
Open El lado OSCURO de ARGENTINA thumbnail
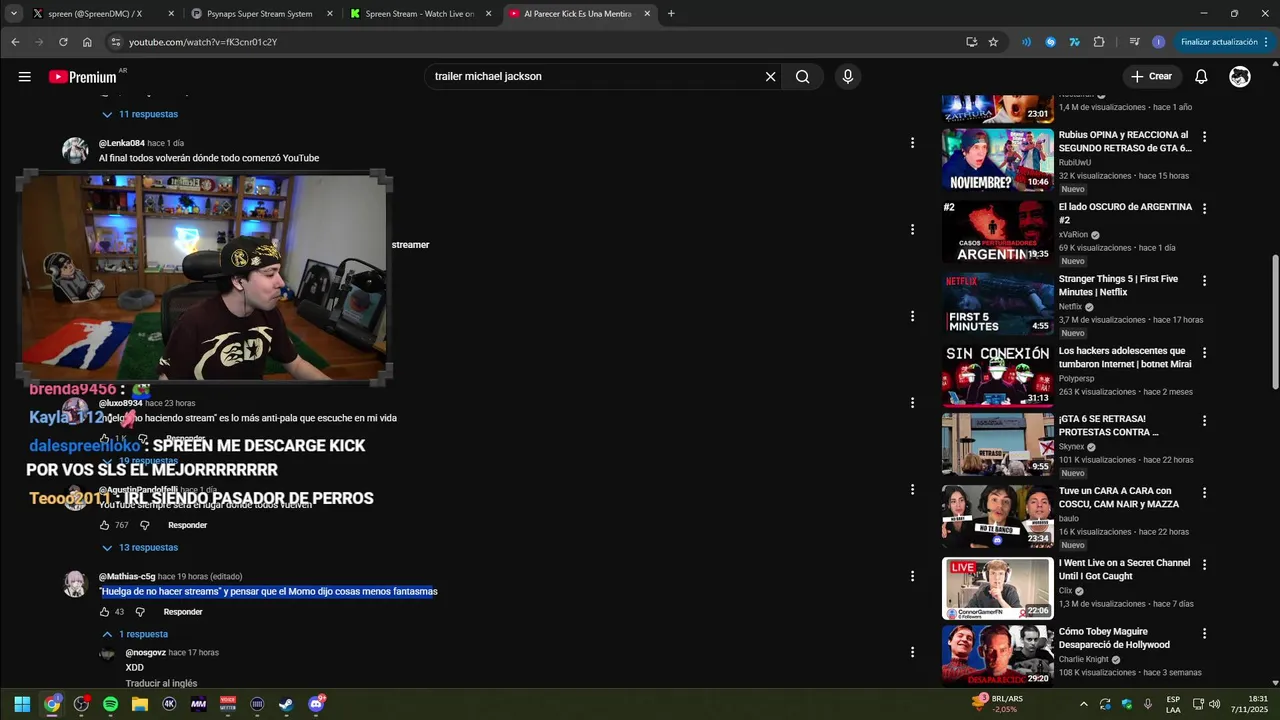point(997,232)
